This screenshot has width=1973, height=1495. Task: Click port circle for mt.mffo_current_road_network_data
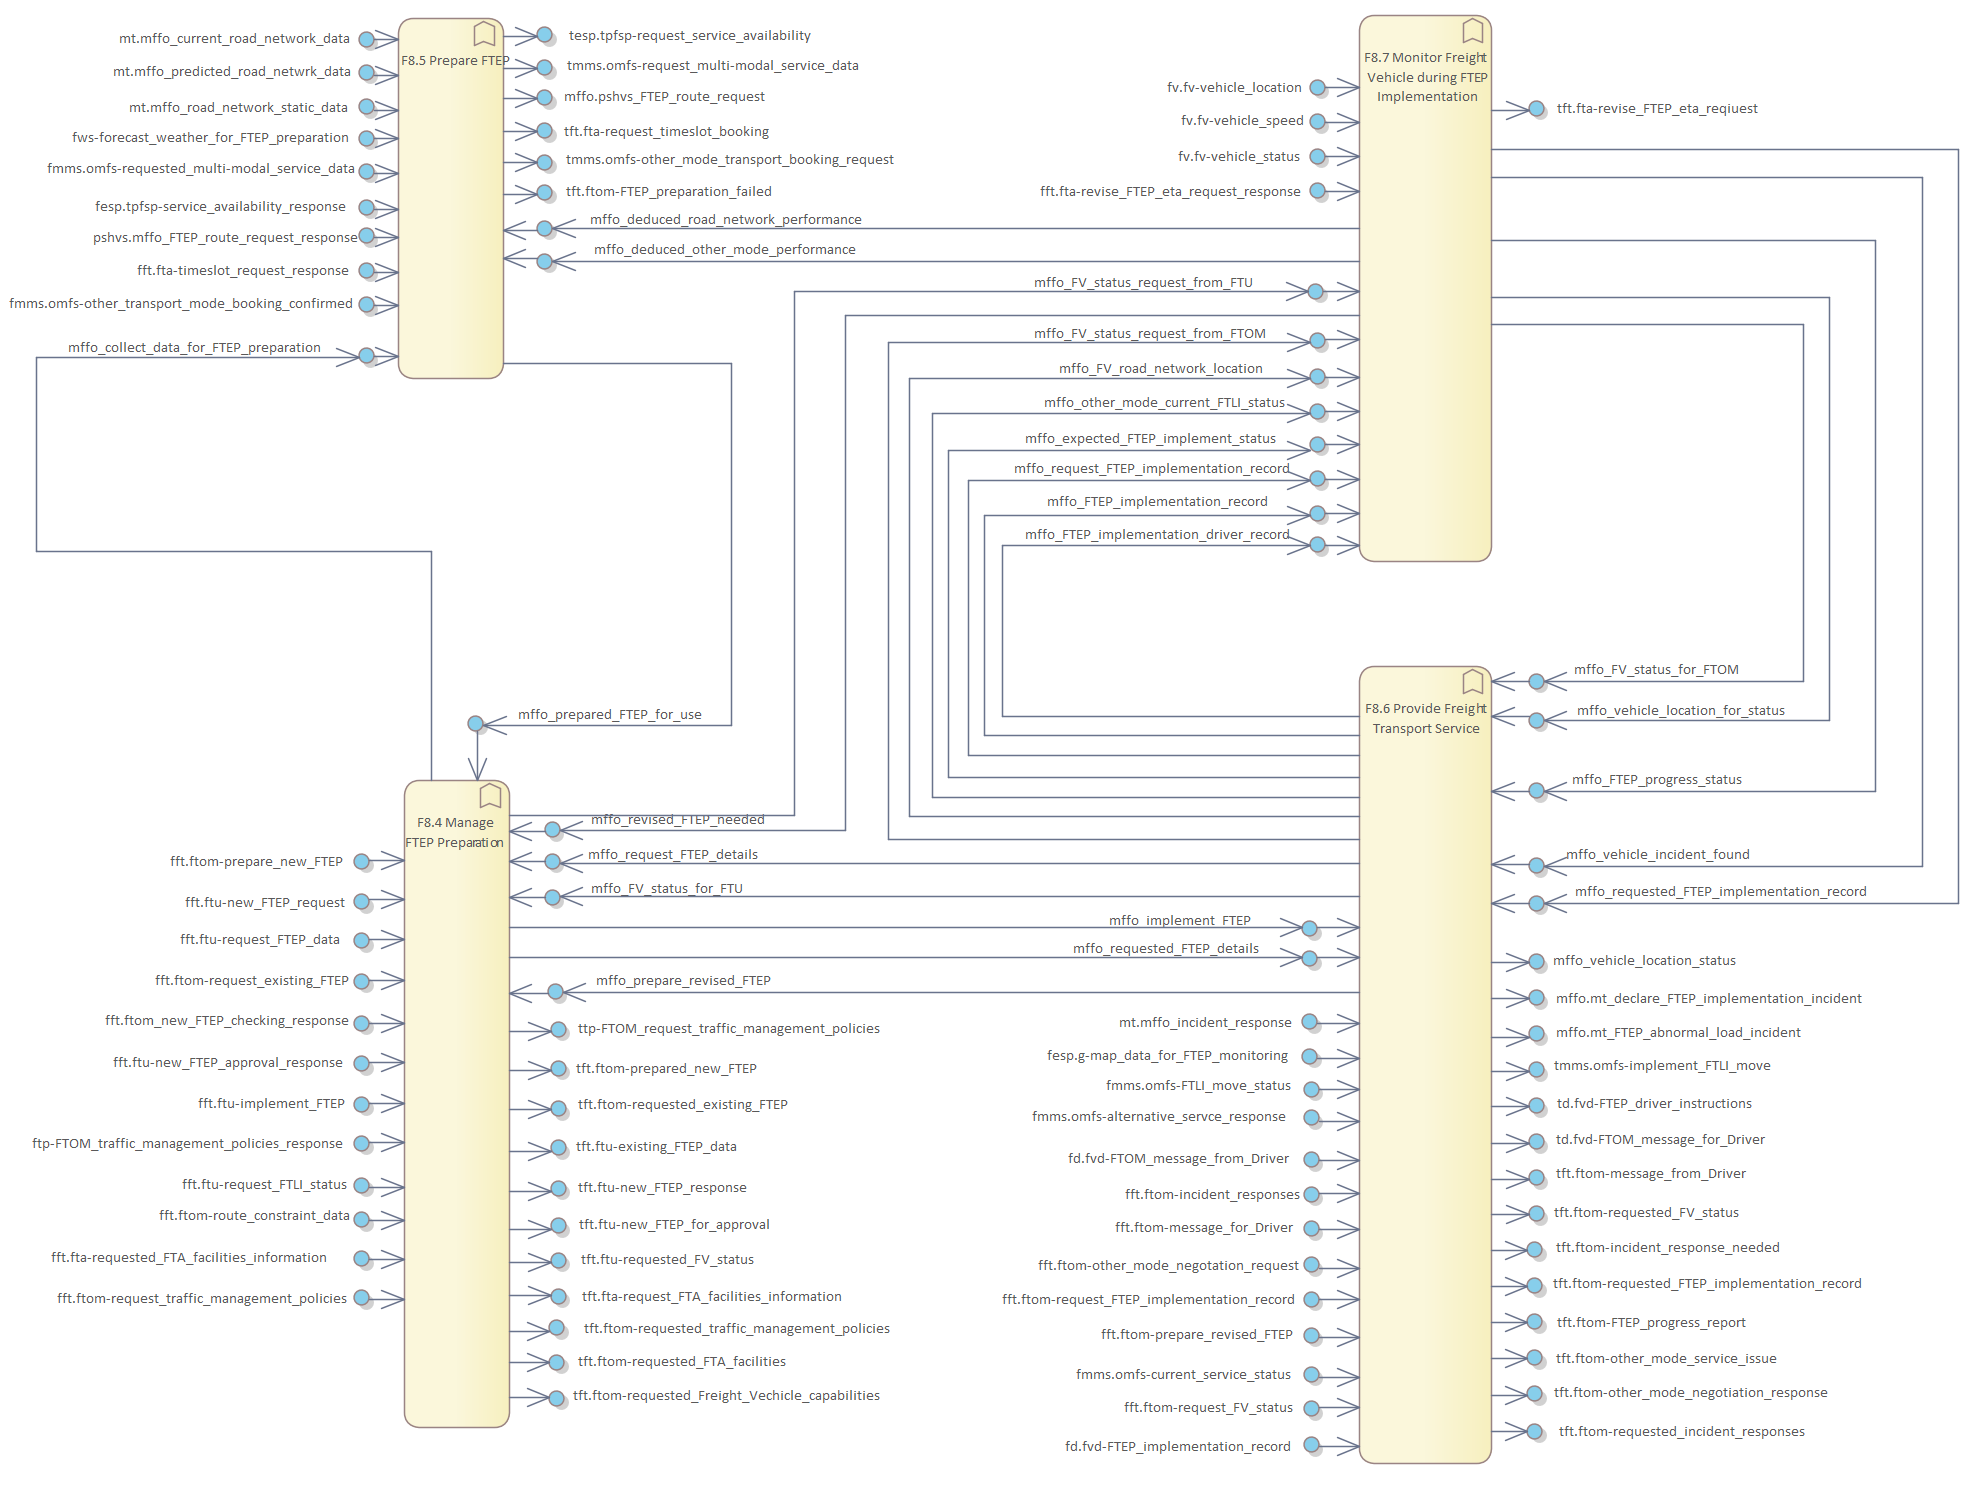pos(367,39)
